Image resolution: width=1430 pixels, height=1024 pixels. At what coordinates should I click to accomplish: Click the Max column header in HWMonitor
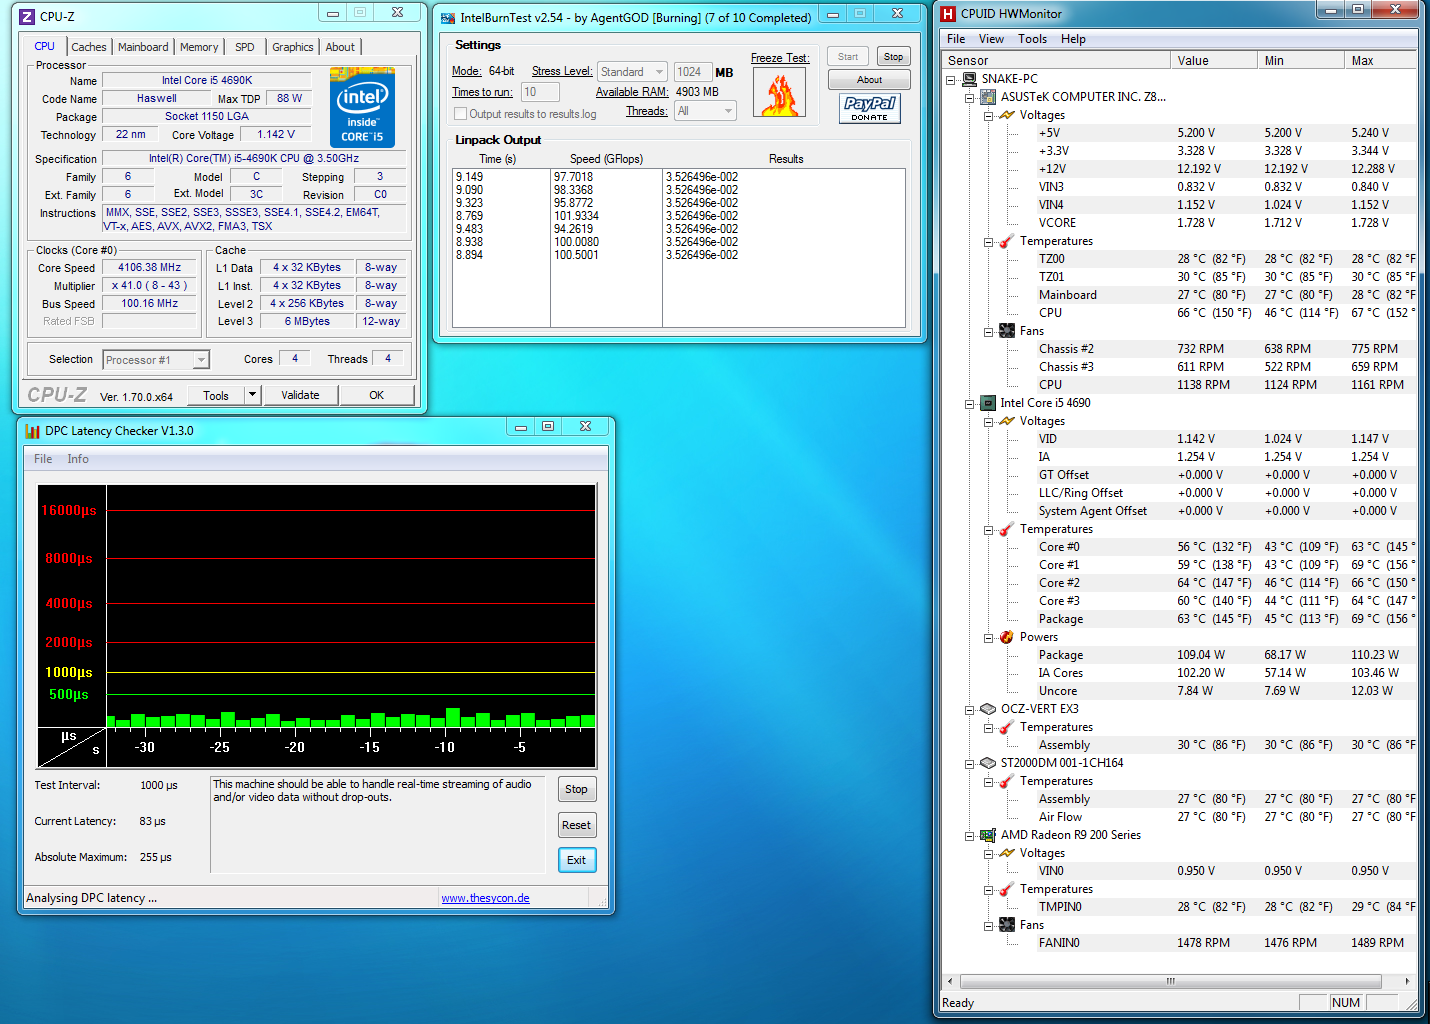pyautogui.click(x=1380, y=61)
